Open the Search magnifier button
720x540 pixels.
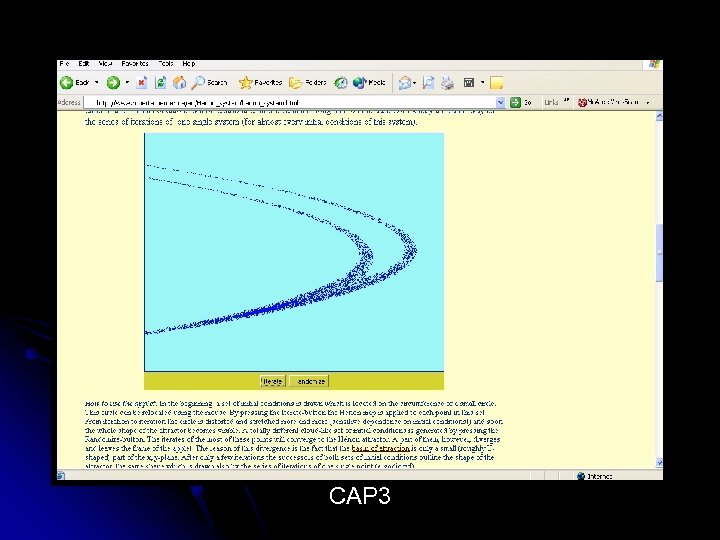pyautogui.click(x=209, y=83)
